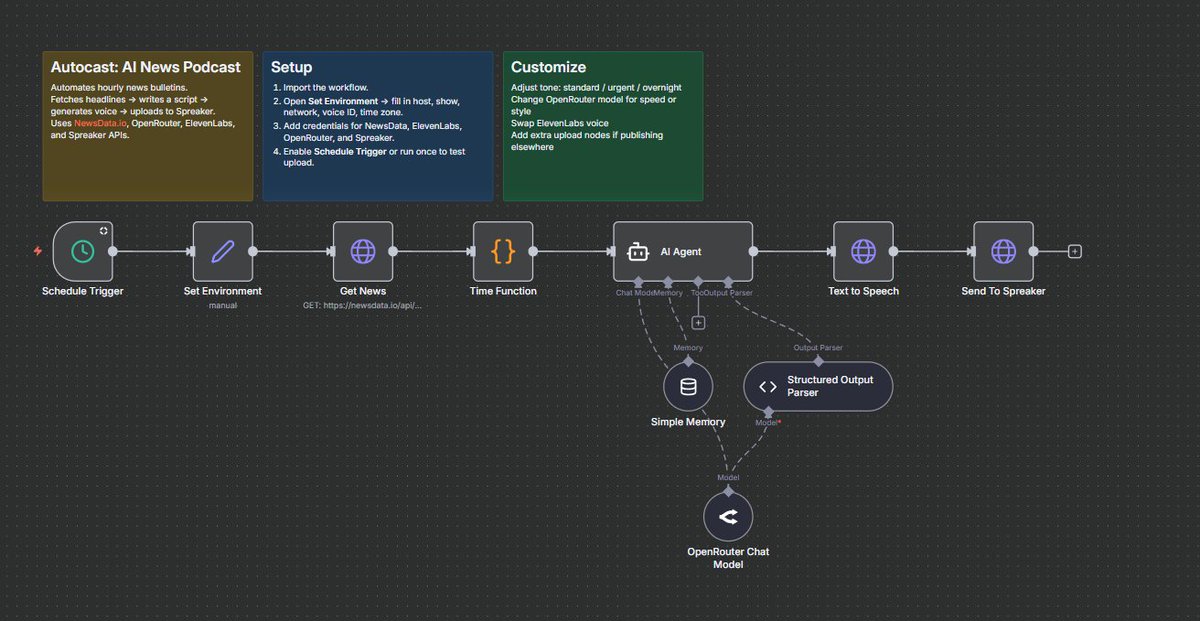Select the OpenRouter Chat Model node
This screenshot has width=1200, height=621.
click(x=728, y=517)
